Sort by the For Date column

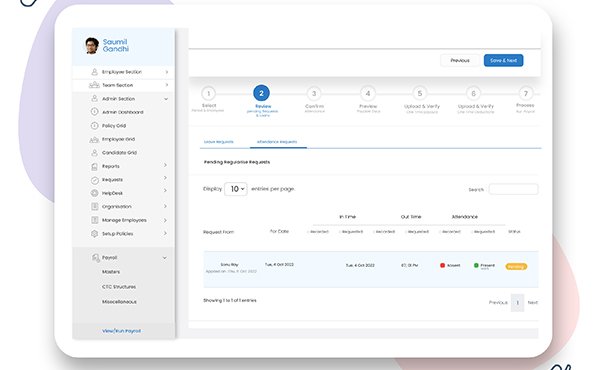[279, 231]
